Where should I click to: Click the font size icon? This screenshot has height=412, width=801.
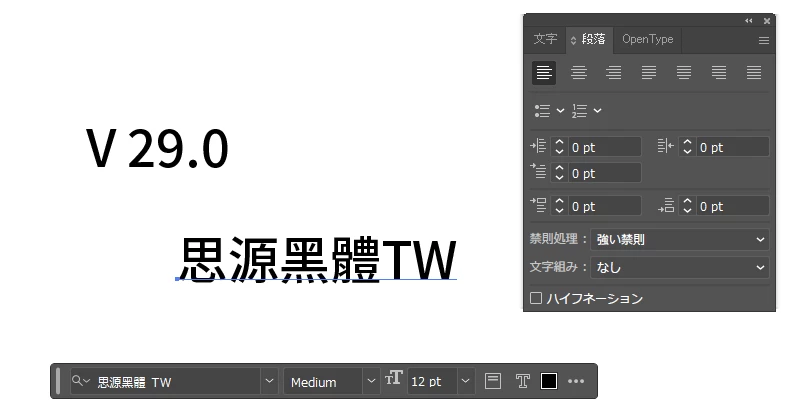point(393,378)
